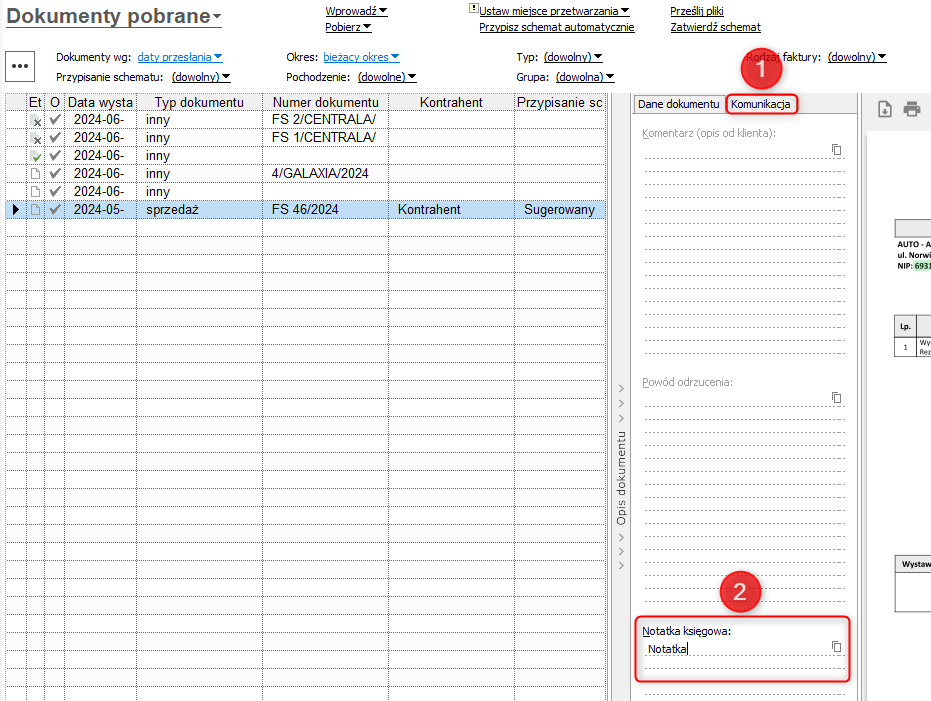Toggle checkmark in 4/GALAXIA/2024 row
The height and width of the screenshot is (701, 931).
[x=55, y=173]
